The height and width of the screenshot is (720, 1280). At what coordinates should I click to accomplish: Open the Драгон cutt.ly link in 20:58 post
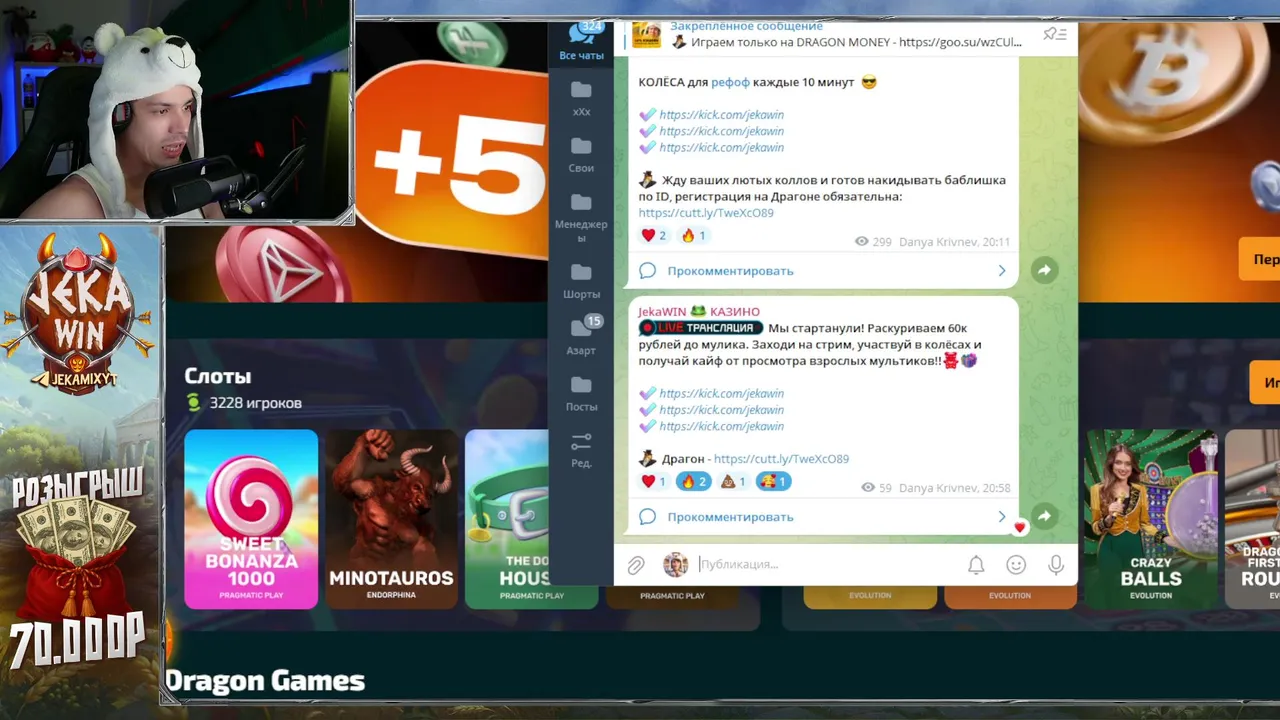[781, 459]
